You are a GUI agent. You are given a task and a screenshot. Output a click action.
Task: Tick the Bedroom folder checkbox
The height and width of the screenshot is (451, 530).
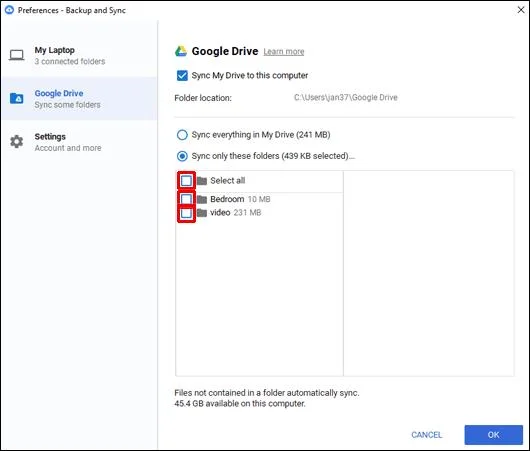click(186, 199)
